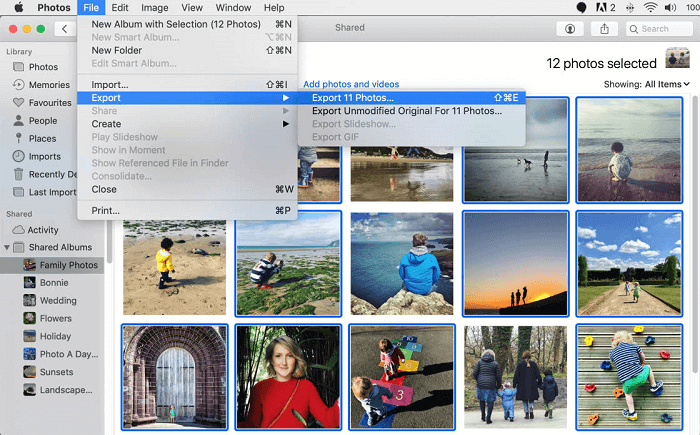Viewport: 700px width, 435px height.
Task: Select the woman in red sweater photo
Action: 288,378
